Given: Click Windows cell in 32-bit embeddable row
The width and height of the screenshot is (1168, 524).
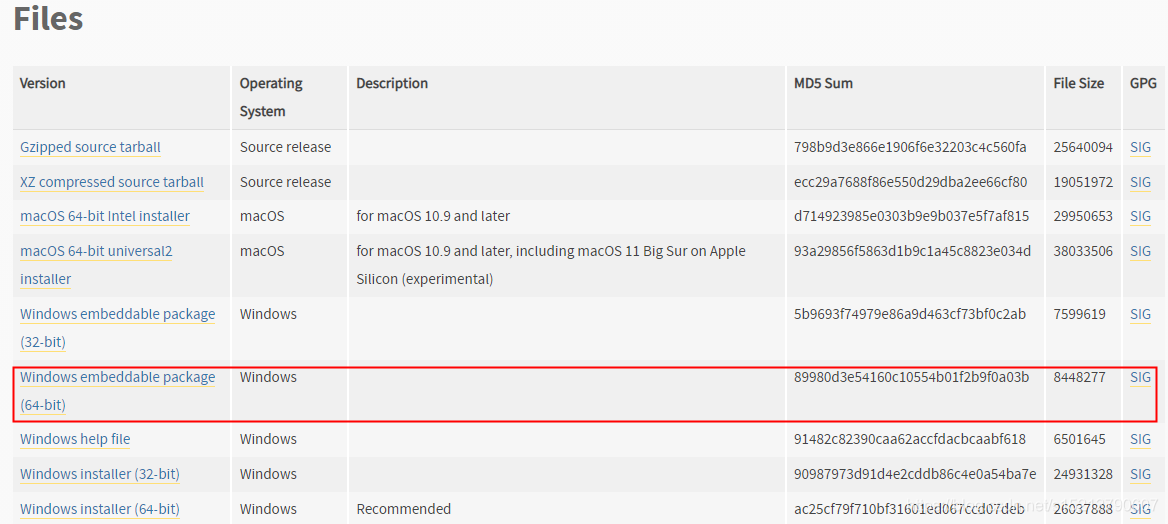Looking at the screenshot, I should pyautogui.click(x=268, y=315).
